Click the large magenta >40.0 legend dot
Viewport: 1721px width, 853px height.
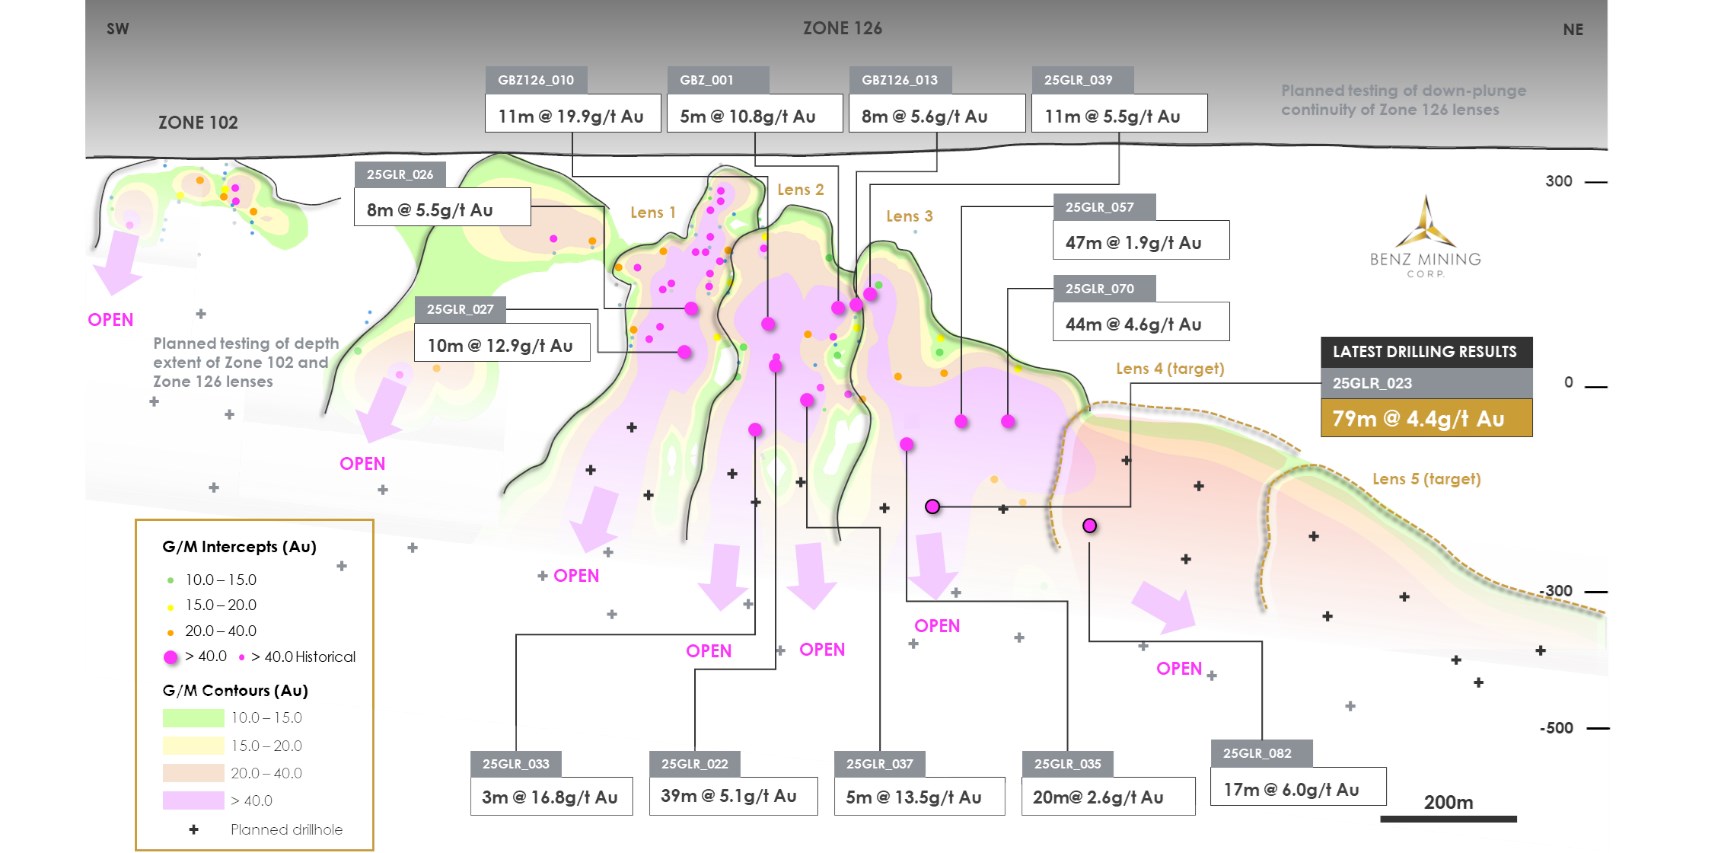pyautogui.click(x=171, y=657)
